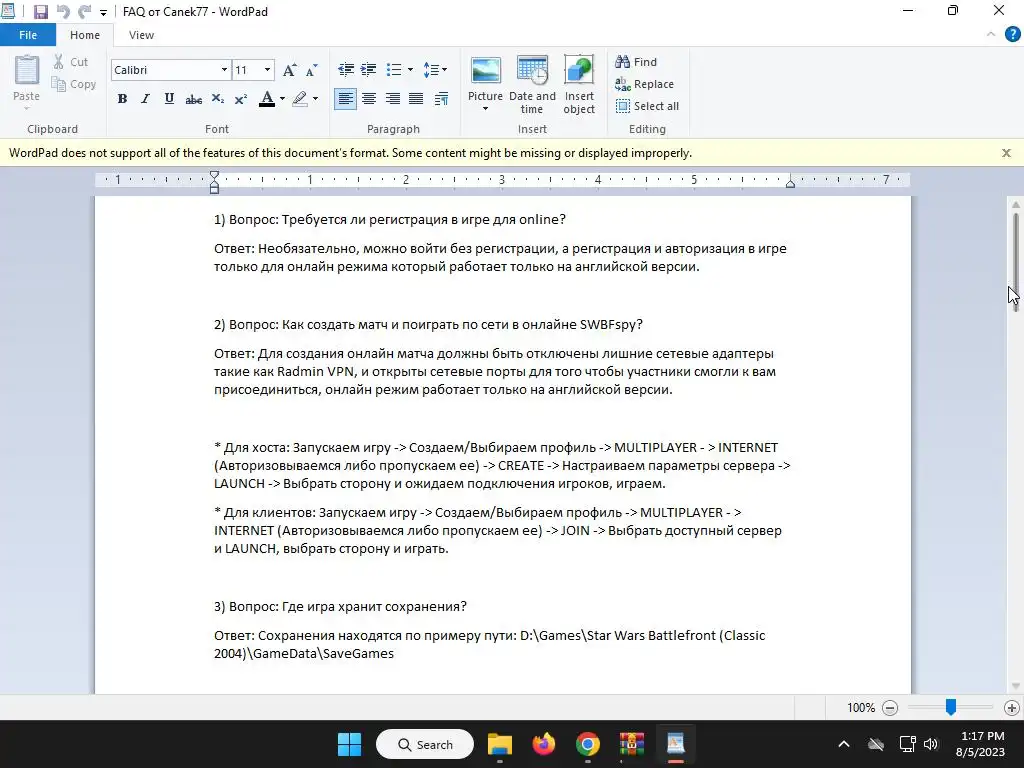Click the zoom out minus button
1024x768 pixels.
[x=889, y=708]
